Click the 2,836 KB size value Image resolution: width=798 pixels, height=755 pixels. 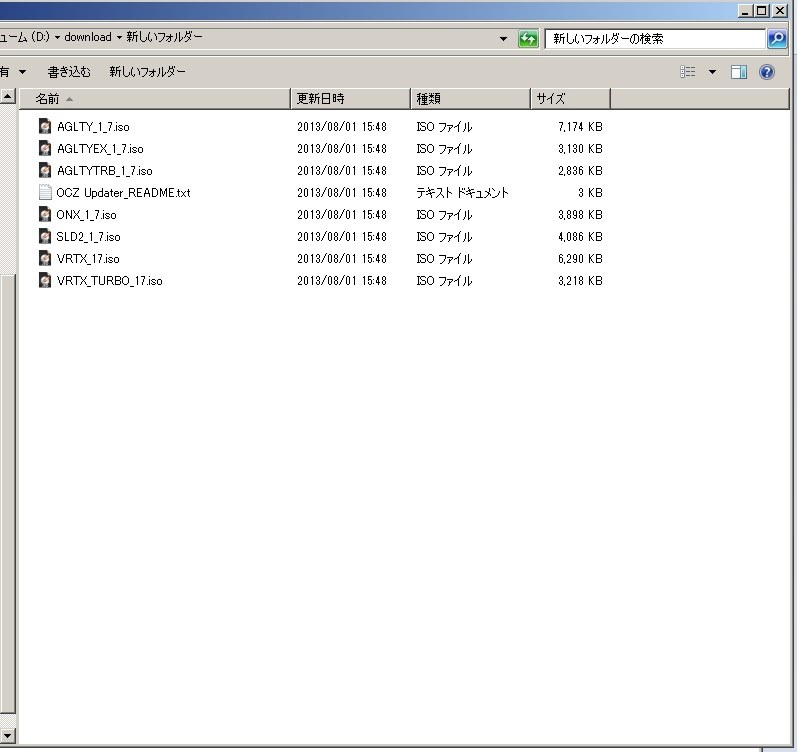click(580, 170)
